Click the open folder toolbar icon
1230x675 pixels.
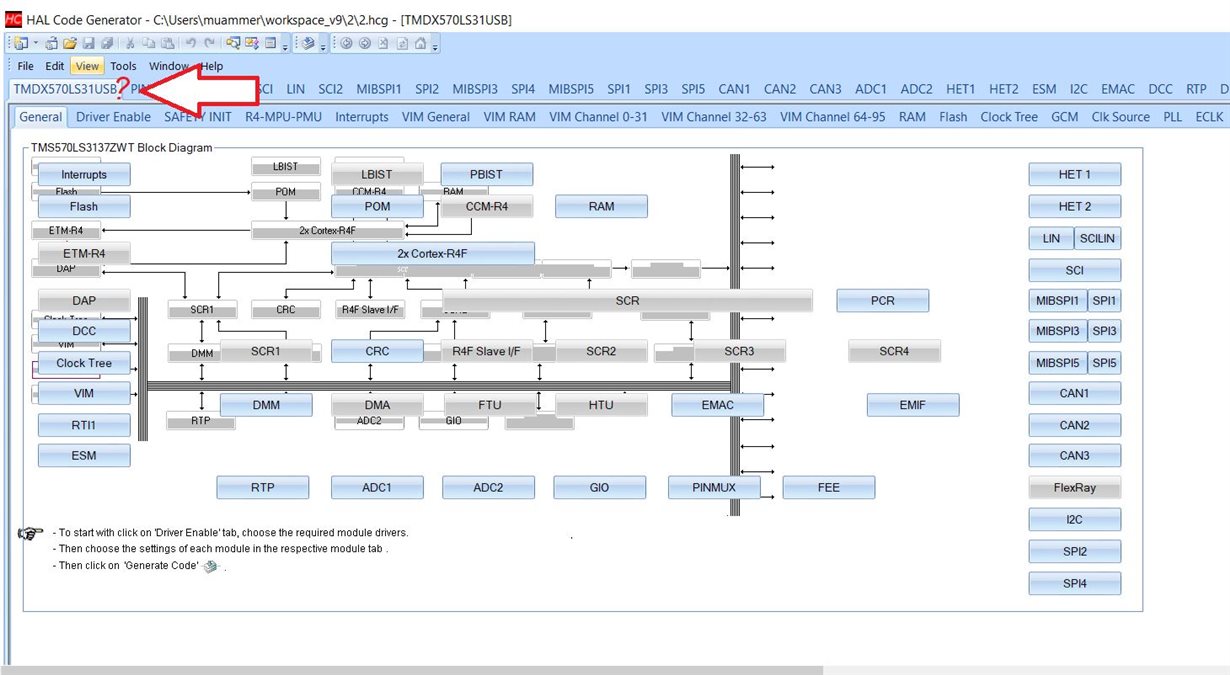coord(69,43)
